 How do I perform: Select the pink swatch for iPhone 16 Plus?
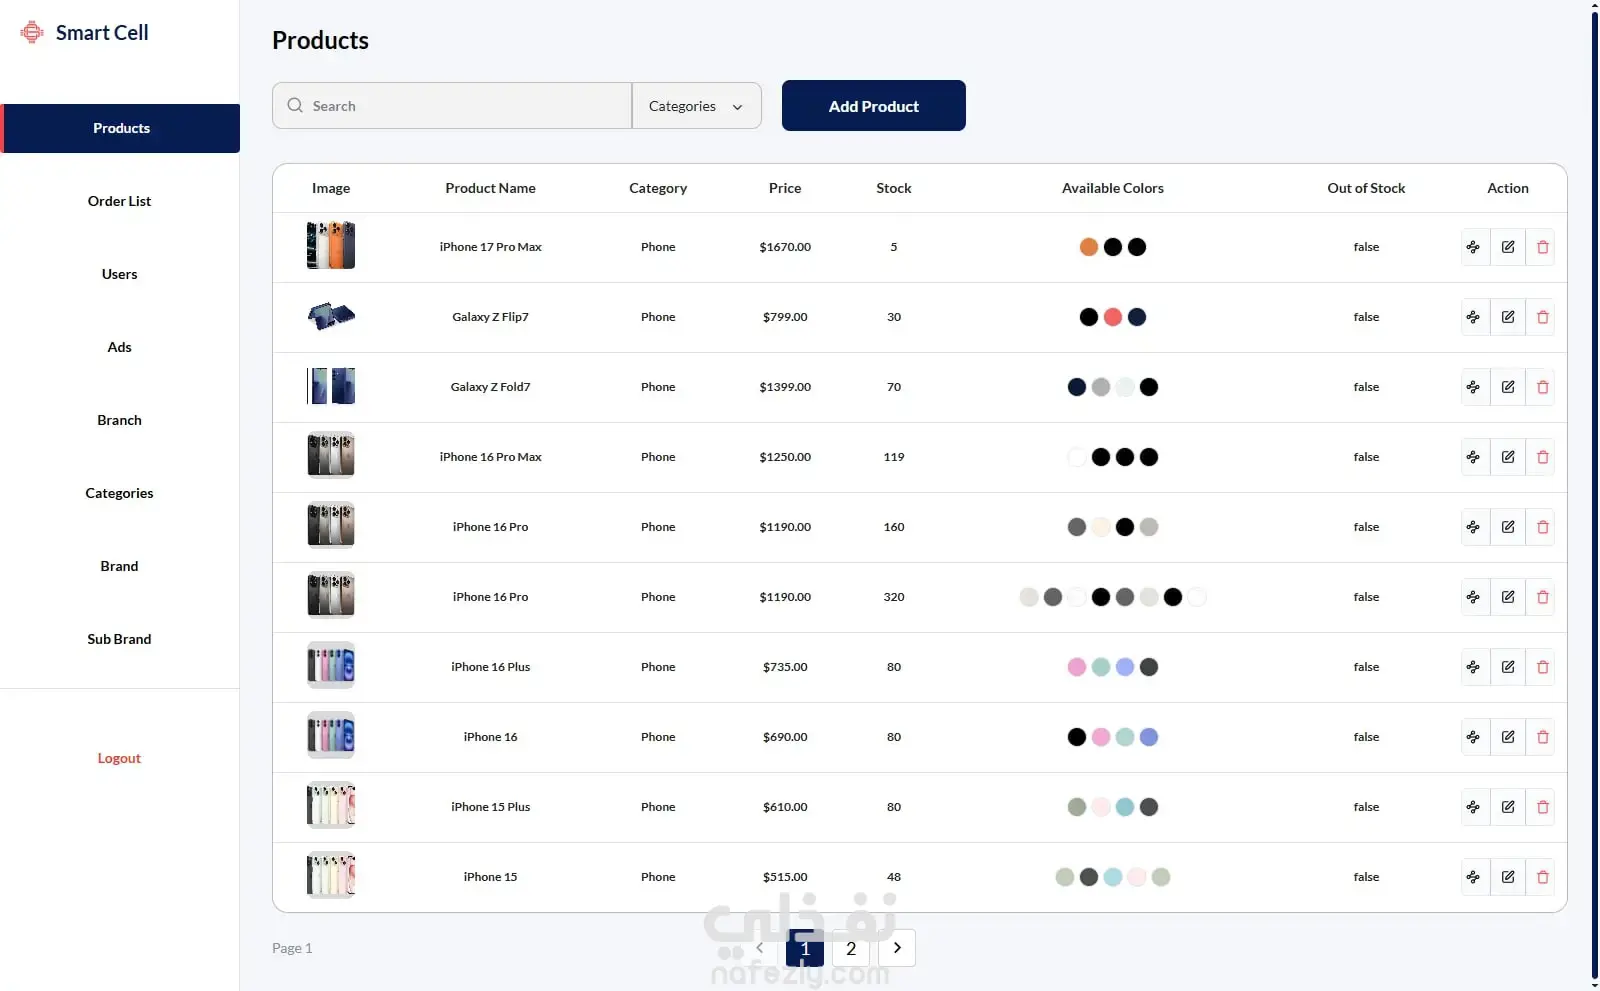pos(1077,667)
